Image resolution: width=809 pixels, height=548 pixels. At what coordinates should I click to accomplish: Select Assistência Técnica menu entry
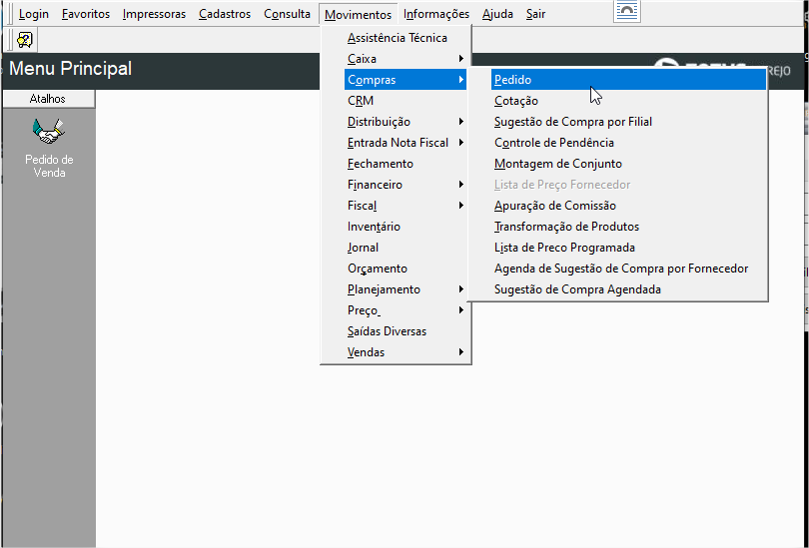[396, 38]
